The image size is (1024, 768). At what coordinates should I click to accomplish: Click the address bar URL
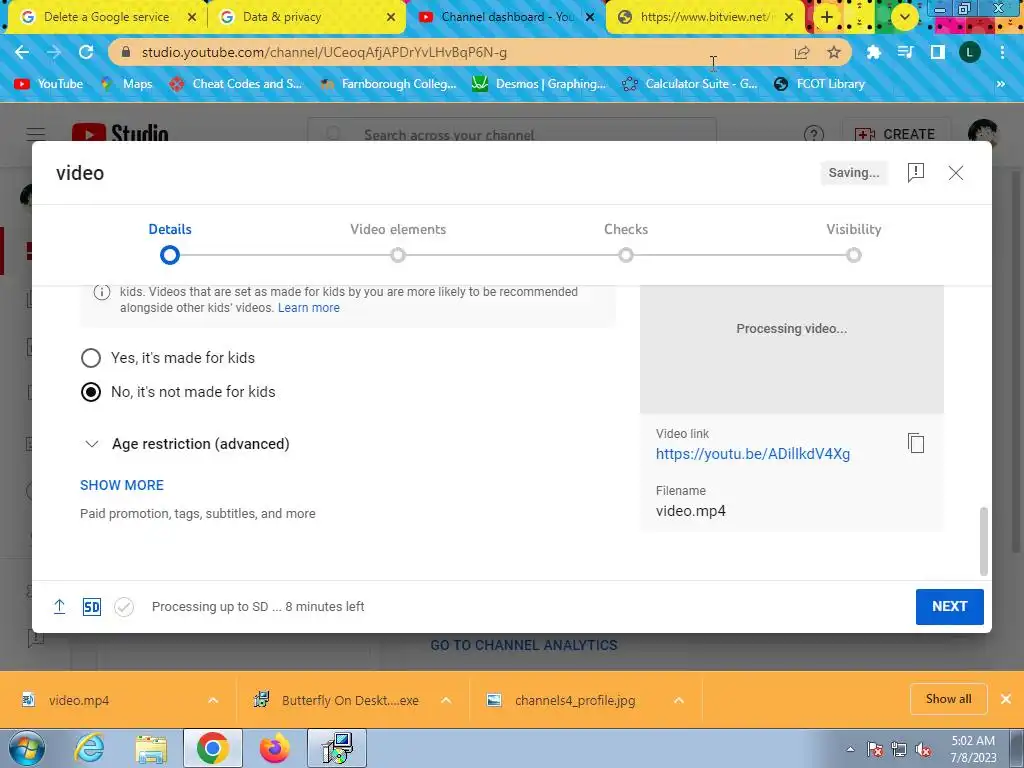point(324,52)
